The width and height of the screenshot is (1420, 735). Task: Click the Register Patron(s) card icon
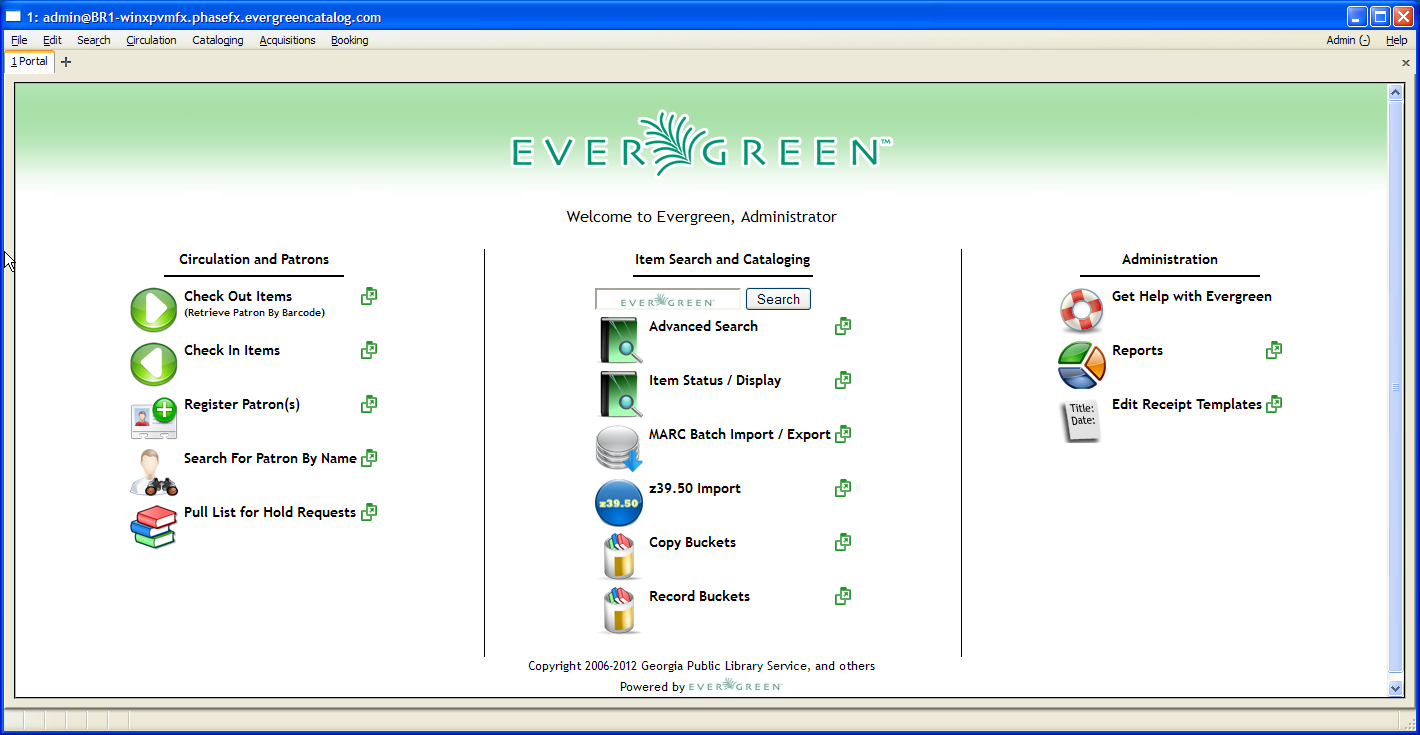154,418
